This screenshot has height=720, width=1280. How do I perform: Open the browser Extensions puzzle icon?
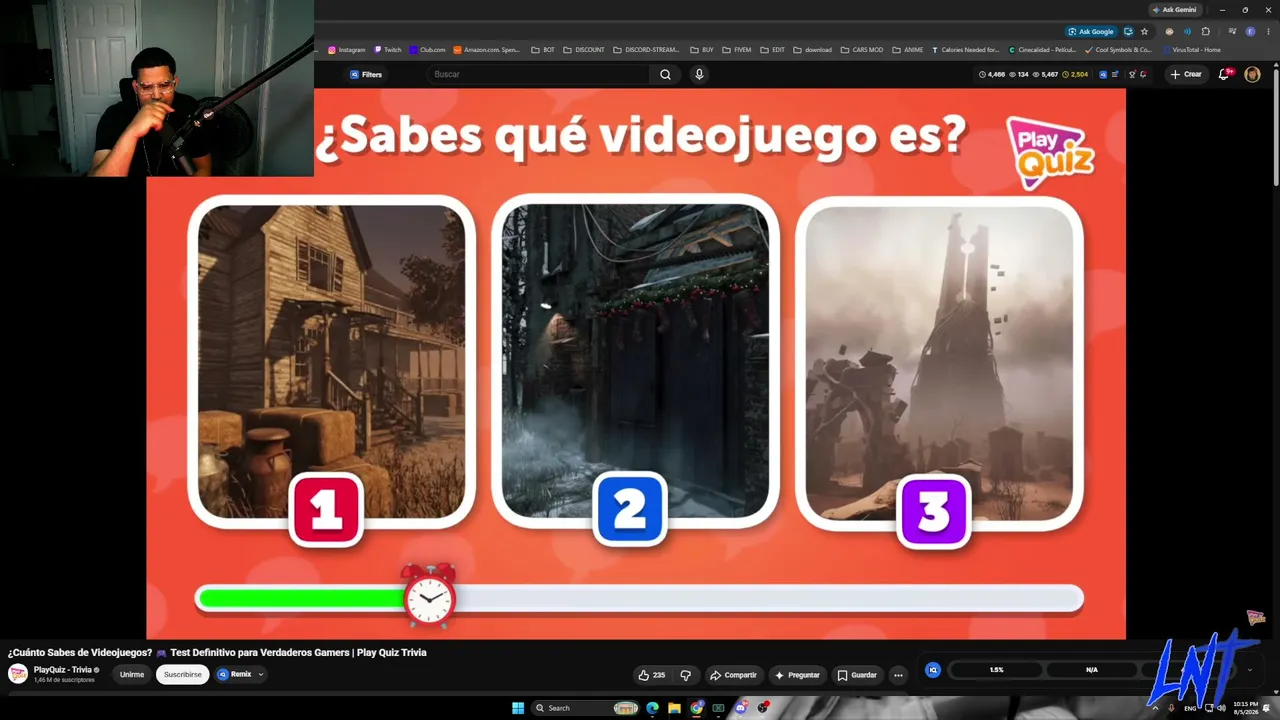click(x=1205, y=31)
